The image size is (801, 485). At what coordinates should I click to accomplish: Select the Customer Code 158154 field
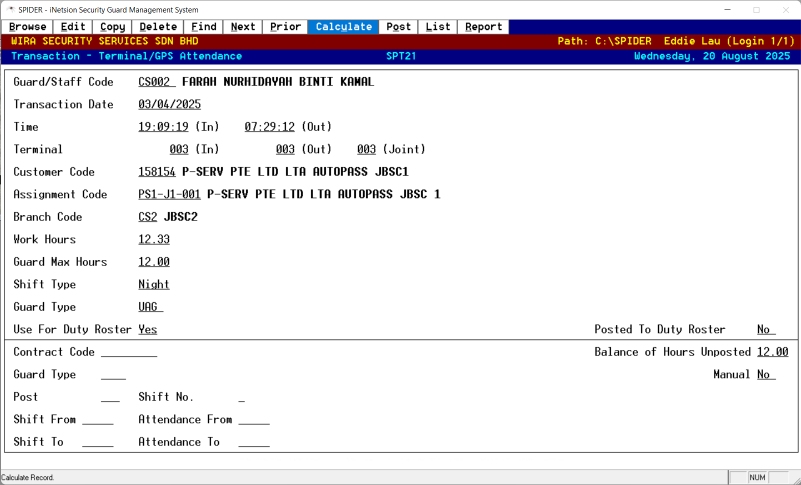[158, 172]
